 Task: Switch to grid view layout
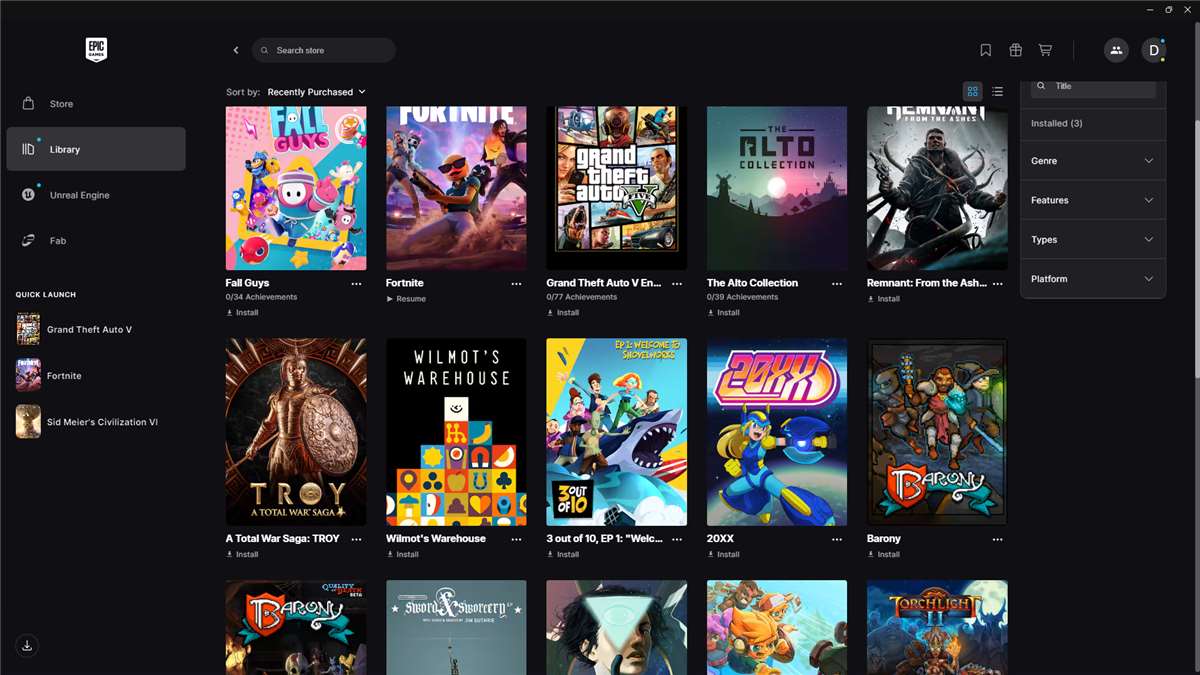972,92
